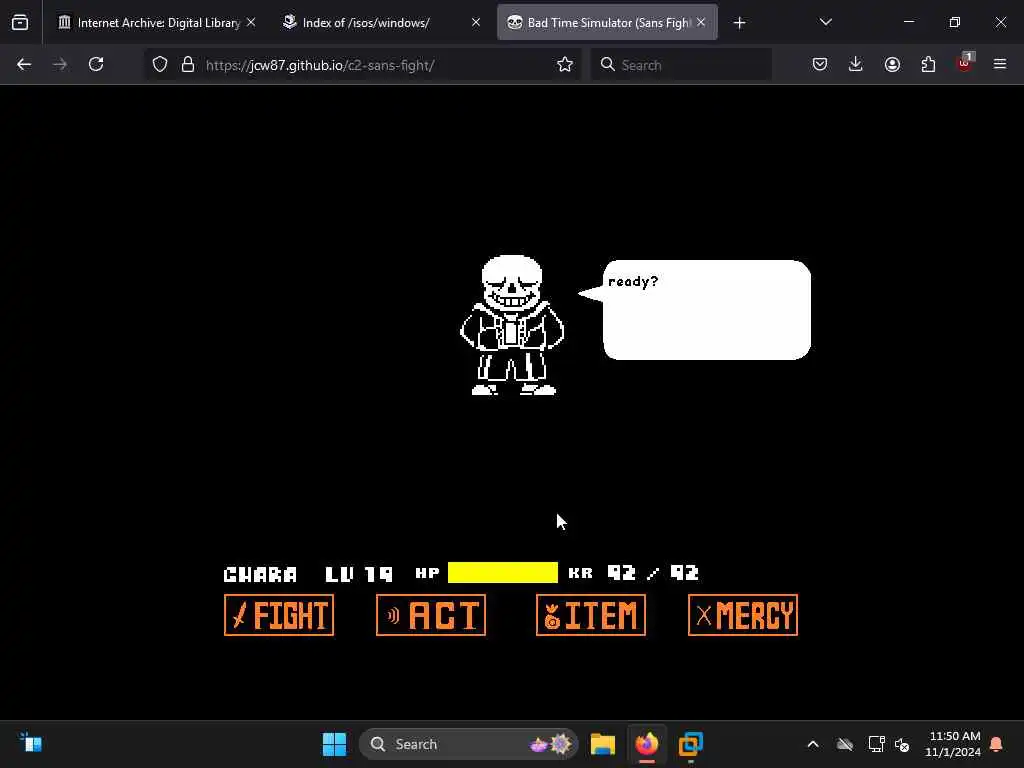Image resolution: width=1024 pixels, height=768 pixels.
Task: Close the Bad Time Simulator tab
Action: 701,23
